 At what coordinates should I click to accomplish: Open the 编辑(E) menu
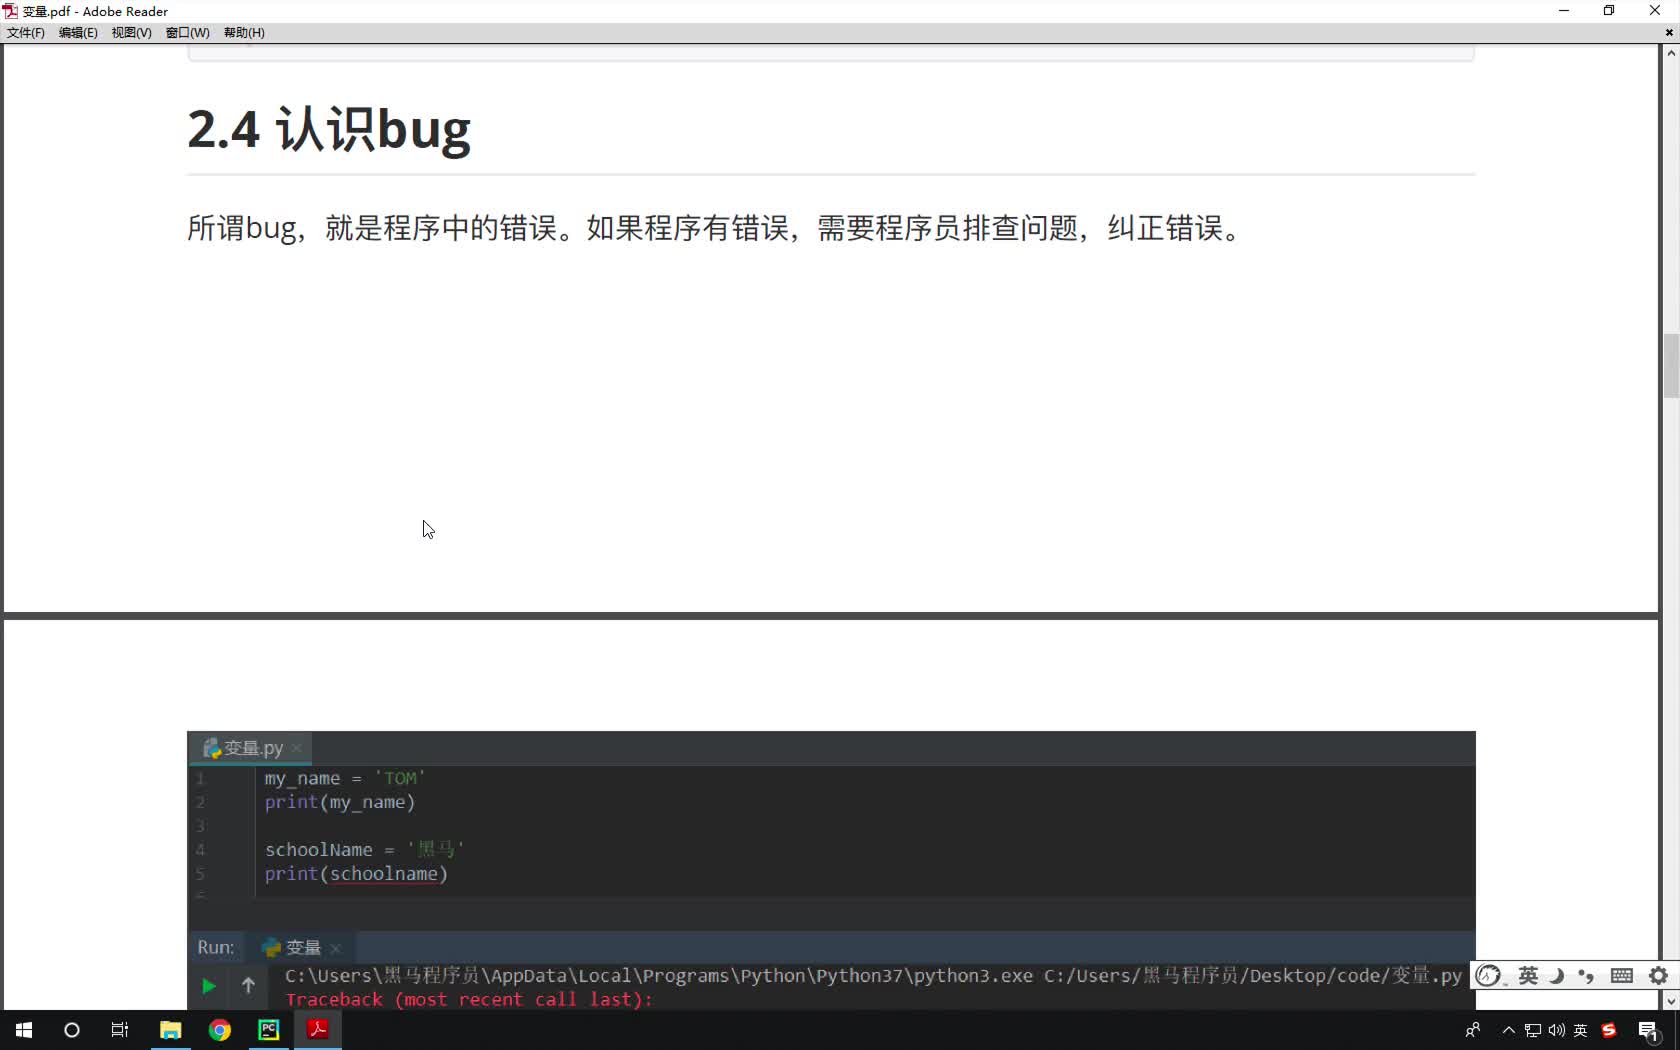tap(78, 33)
